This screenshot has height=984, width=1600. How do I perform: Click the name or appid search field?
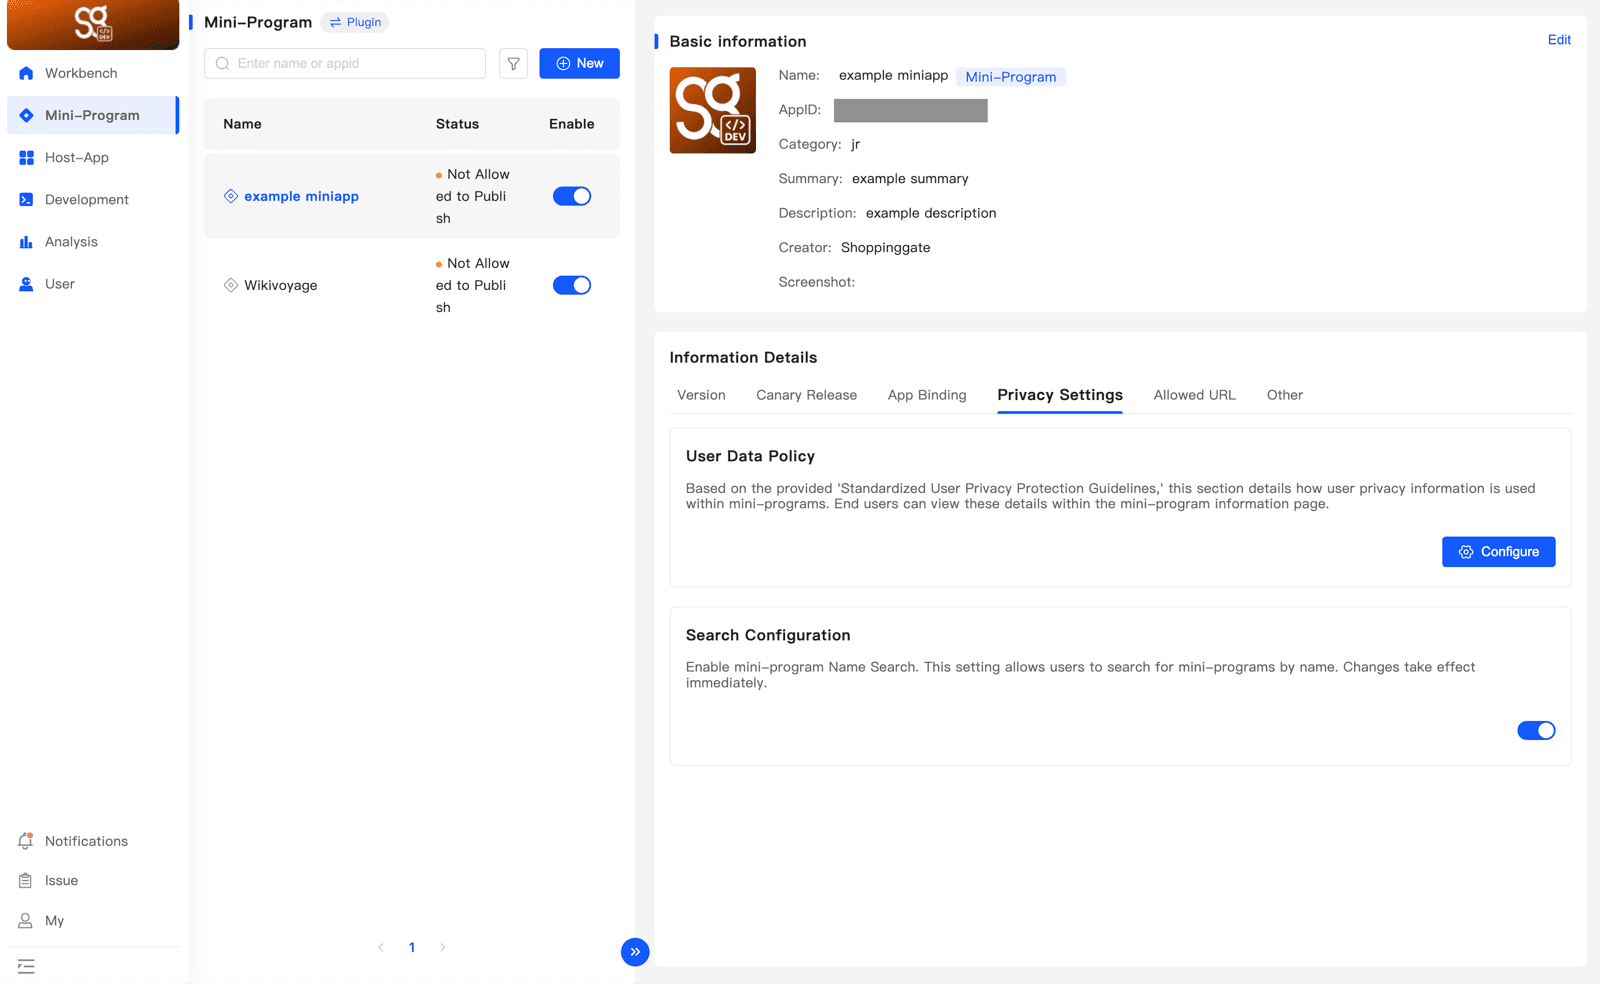pos(345,63)
